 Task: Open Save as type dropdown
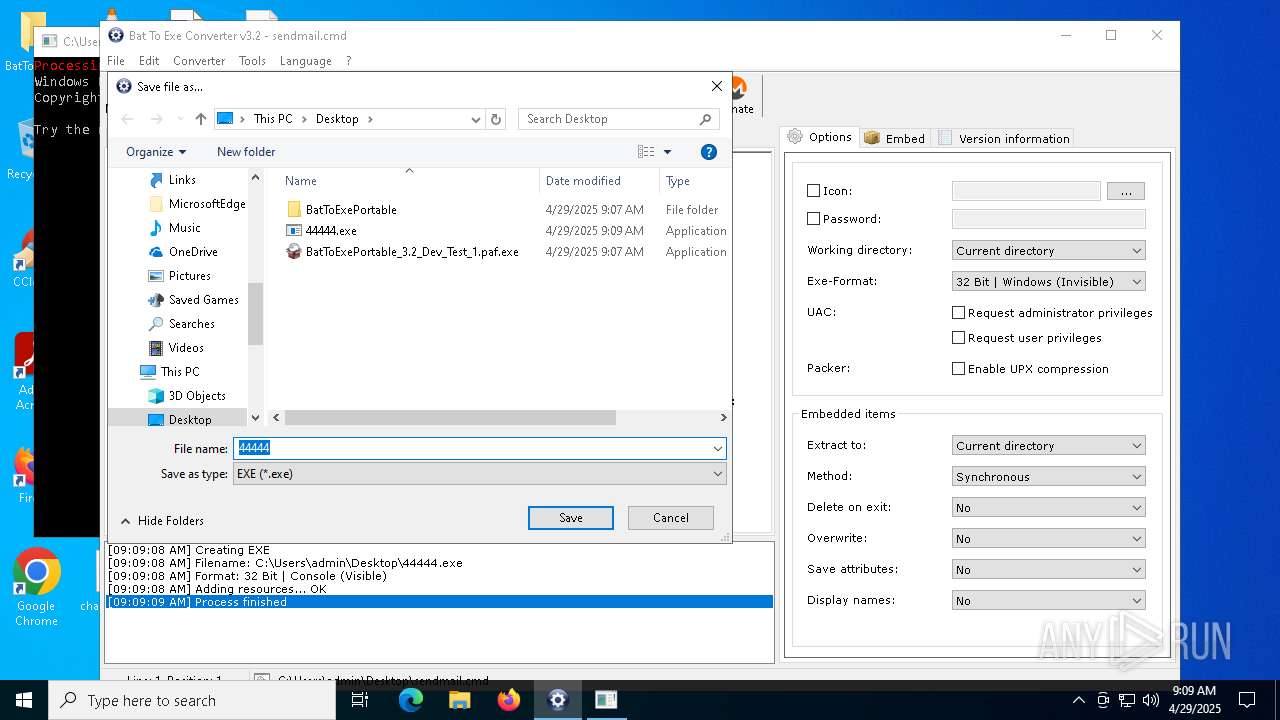click(480, 474)
